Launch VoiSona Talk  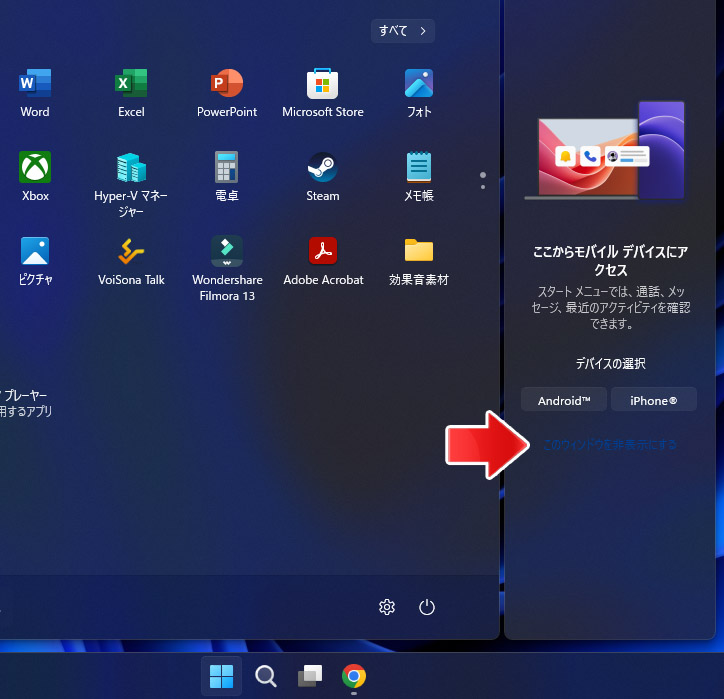coord(131,261)
